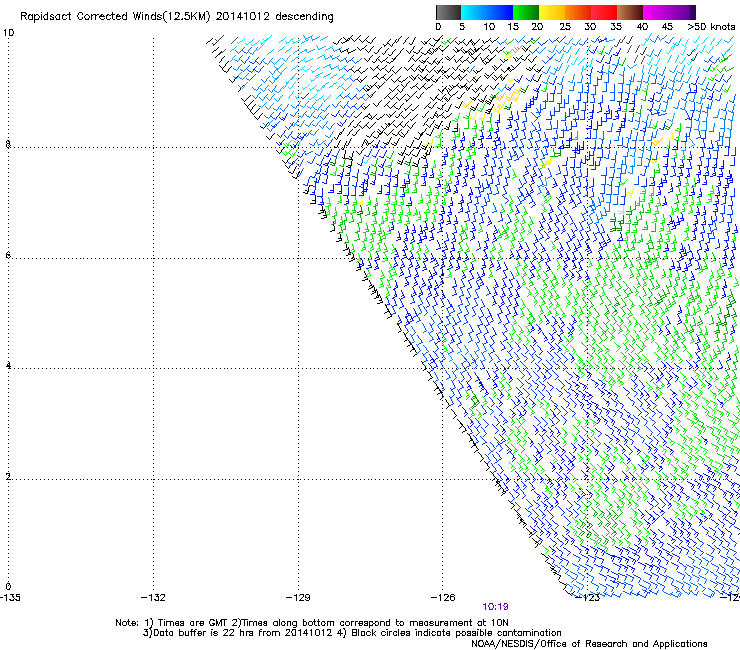Click the longitude axis label '-123'
Screen dimensions: 740x650
(588, 598)
